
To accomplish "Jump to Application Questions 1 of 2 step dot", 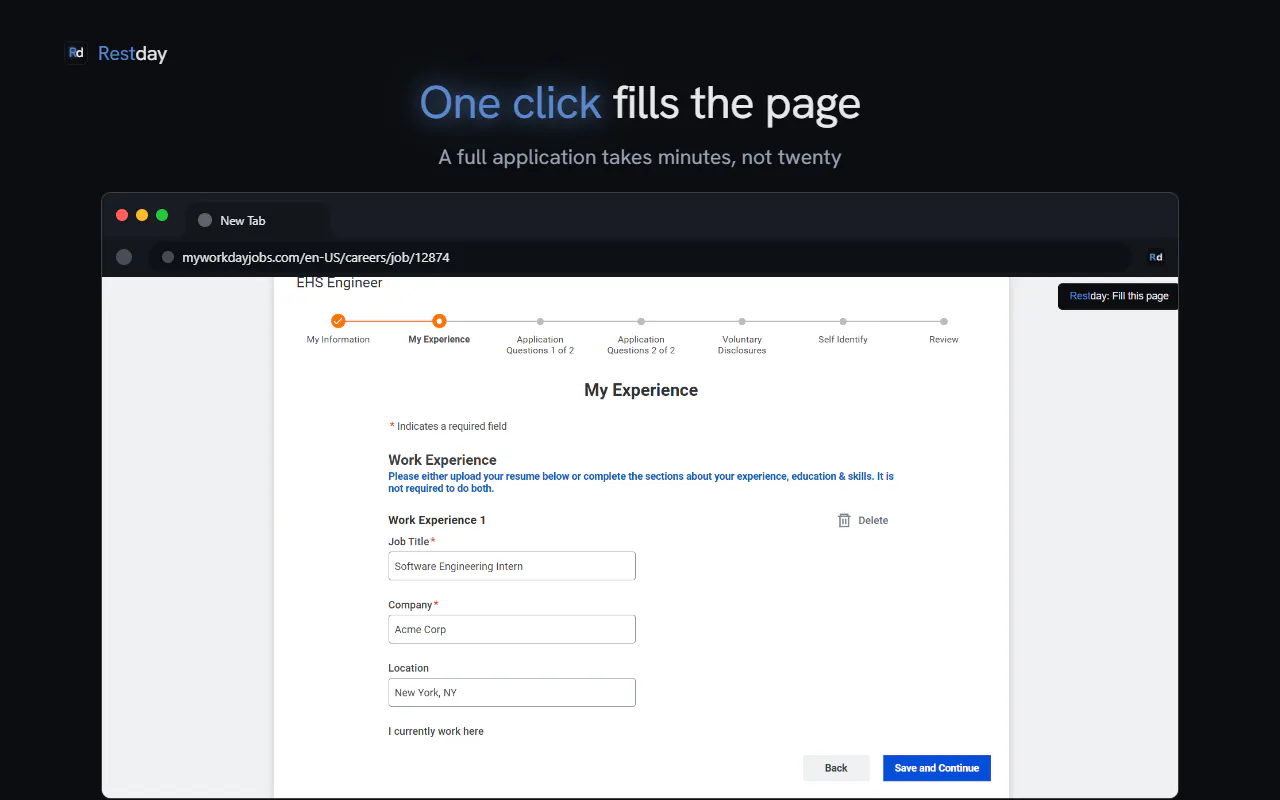I will pyautogui.click(x=540, y=321).
